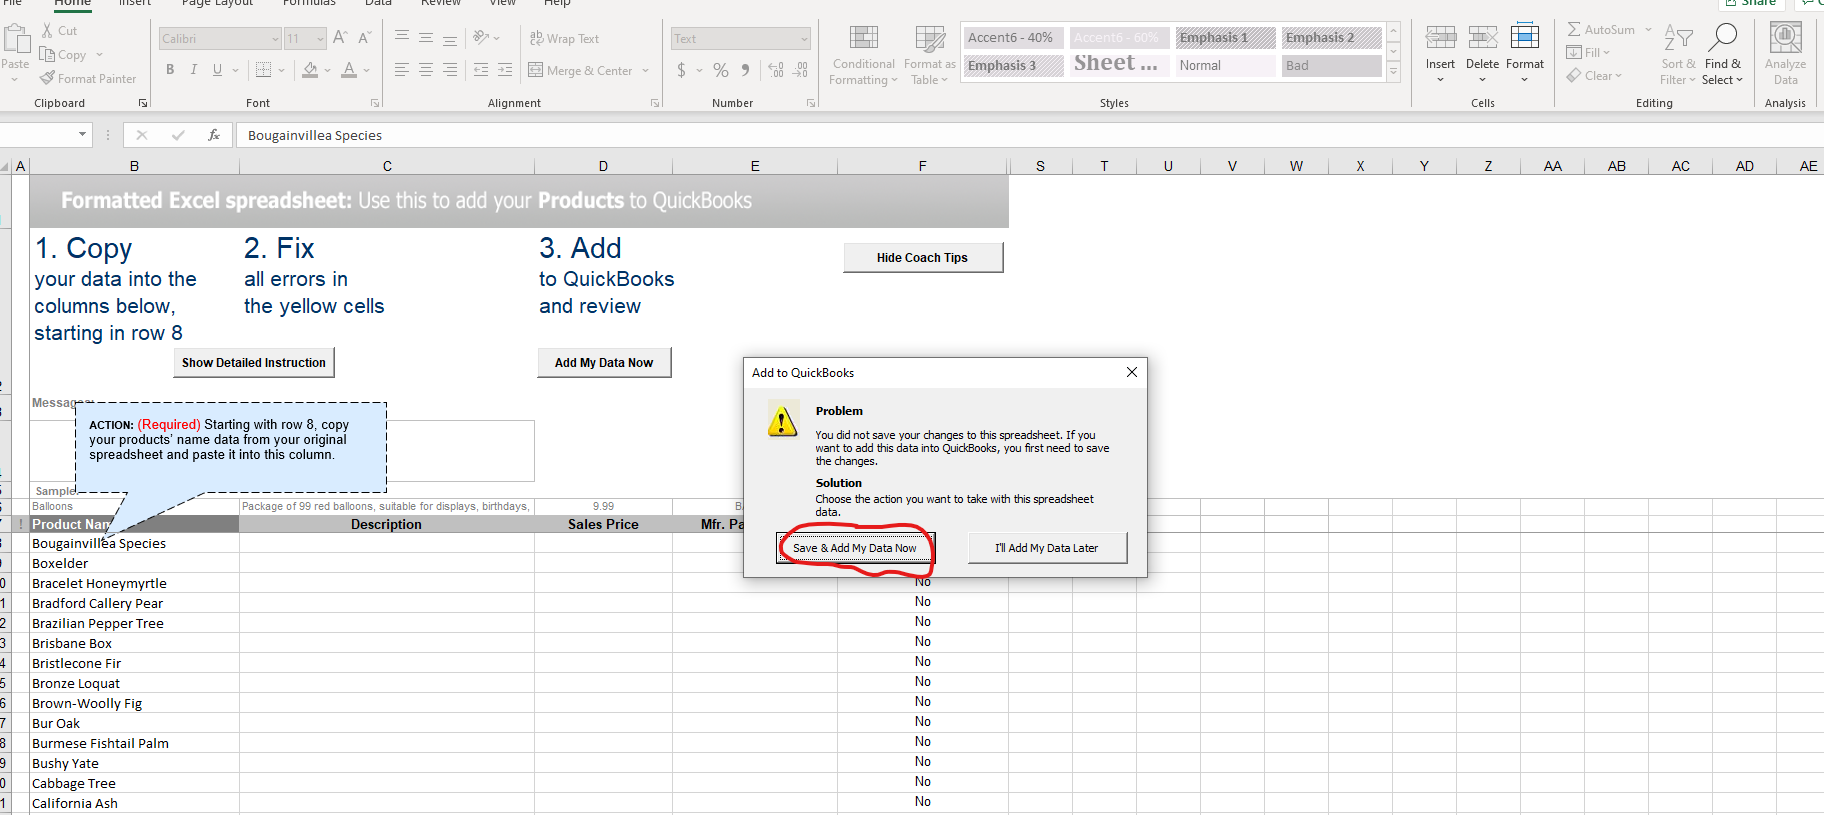Click Analyze Data
This screenshot has width=1824, height=815.
pos(1785,55)
